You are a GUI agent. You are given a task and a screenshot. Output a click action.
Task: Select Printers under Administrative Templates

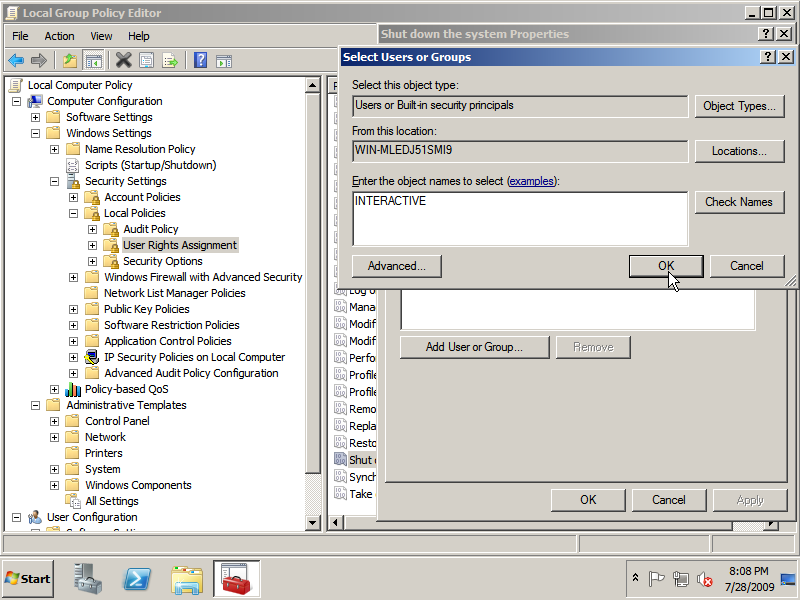coord(104,453)
